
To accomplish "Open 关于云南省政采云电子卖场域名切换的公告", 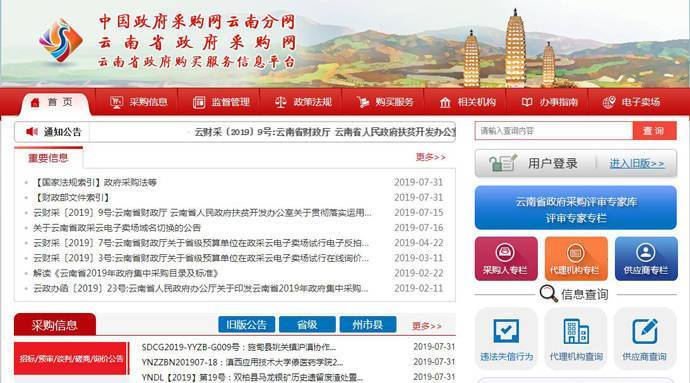I will click(117, 228).
